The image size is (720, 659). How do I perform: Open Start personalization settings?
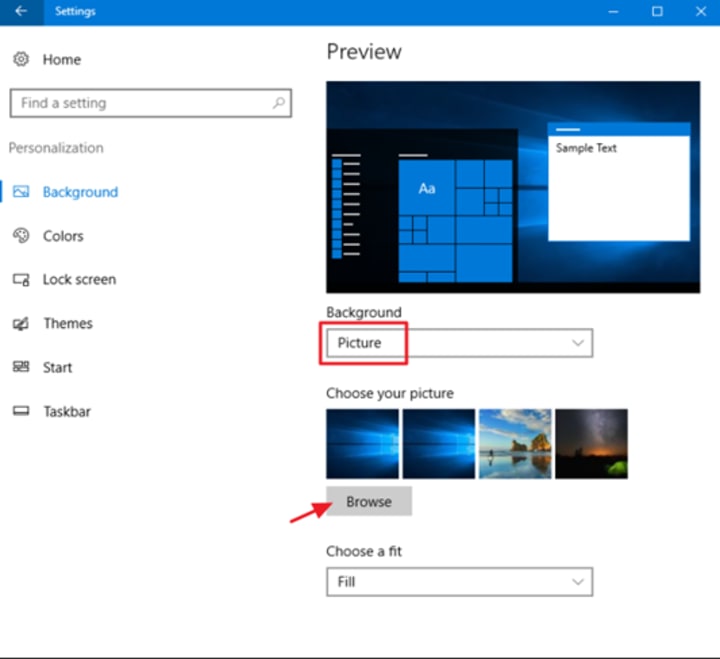(x=57, y=367)
